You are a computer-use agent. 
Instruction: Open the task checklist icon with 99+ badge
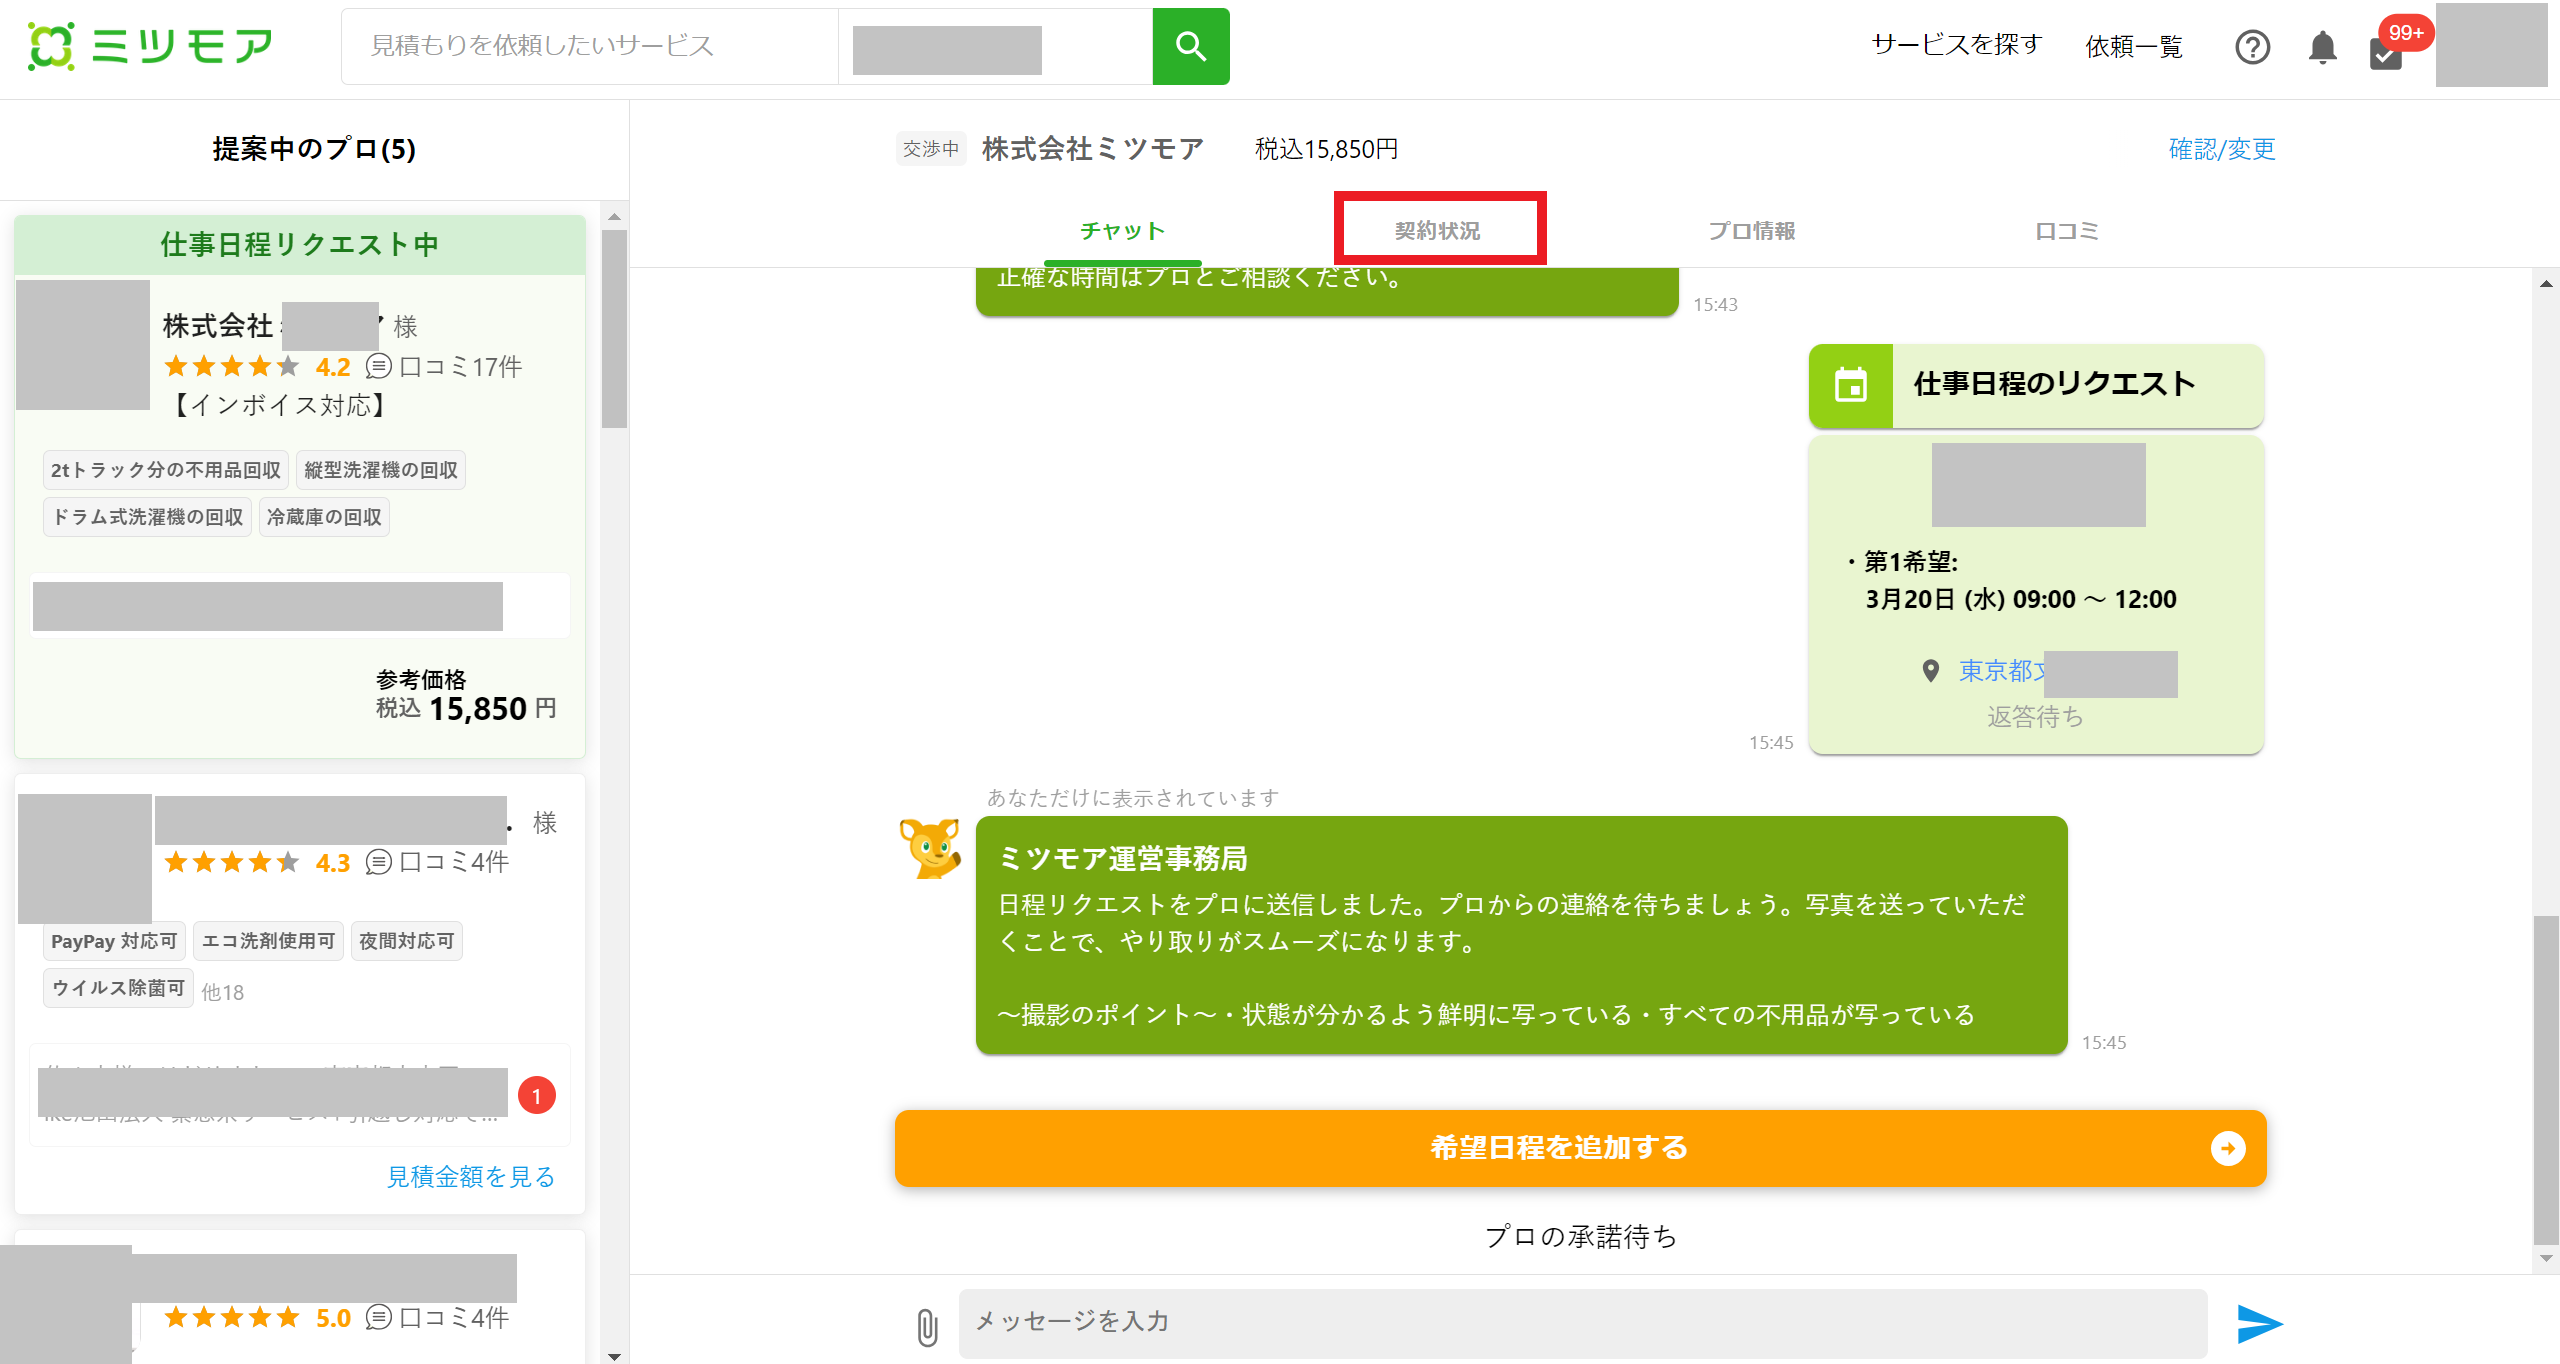[2387, 52]
